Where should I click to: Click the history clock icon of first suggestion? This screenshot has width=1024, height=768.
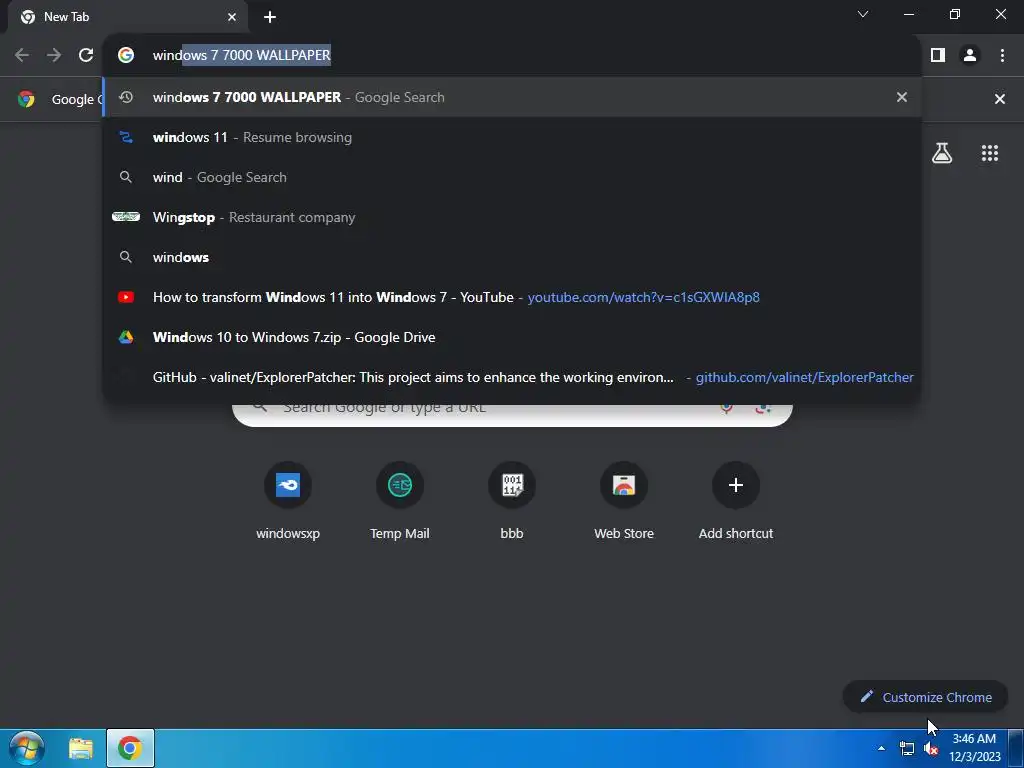point(126,97)
